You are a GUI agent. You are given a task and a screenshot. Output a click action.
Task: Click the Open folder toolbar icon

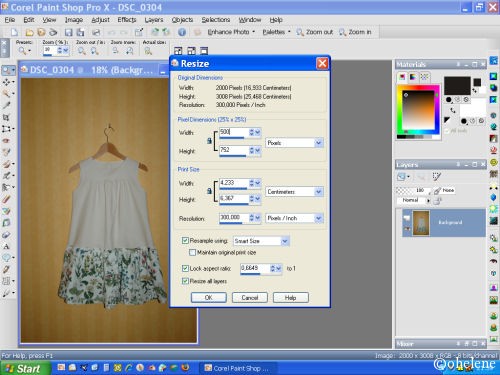(29, 32)
